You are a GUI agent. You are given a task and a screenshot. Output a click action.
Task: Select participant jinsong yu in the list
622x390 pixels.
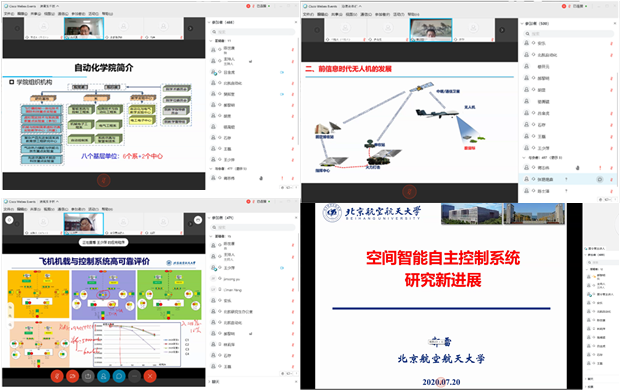(232, 279)
